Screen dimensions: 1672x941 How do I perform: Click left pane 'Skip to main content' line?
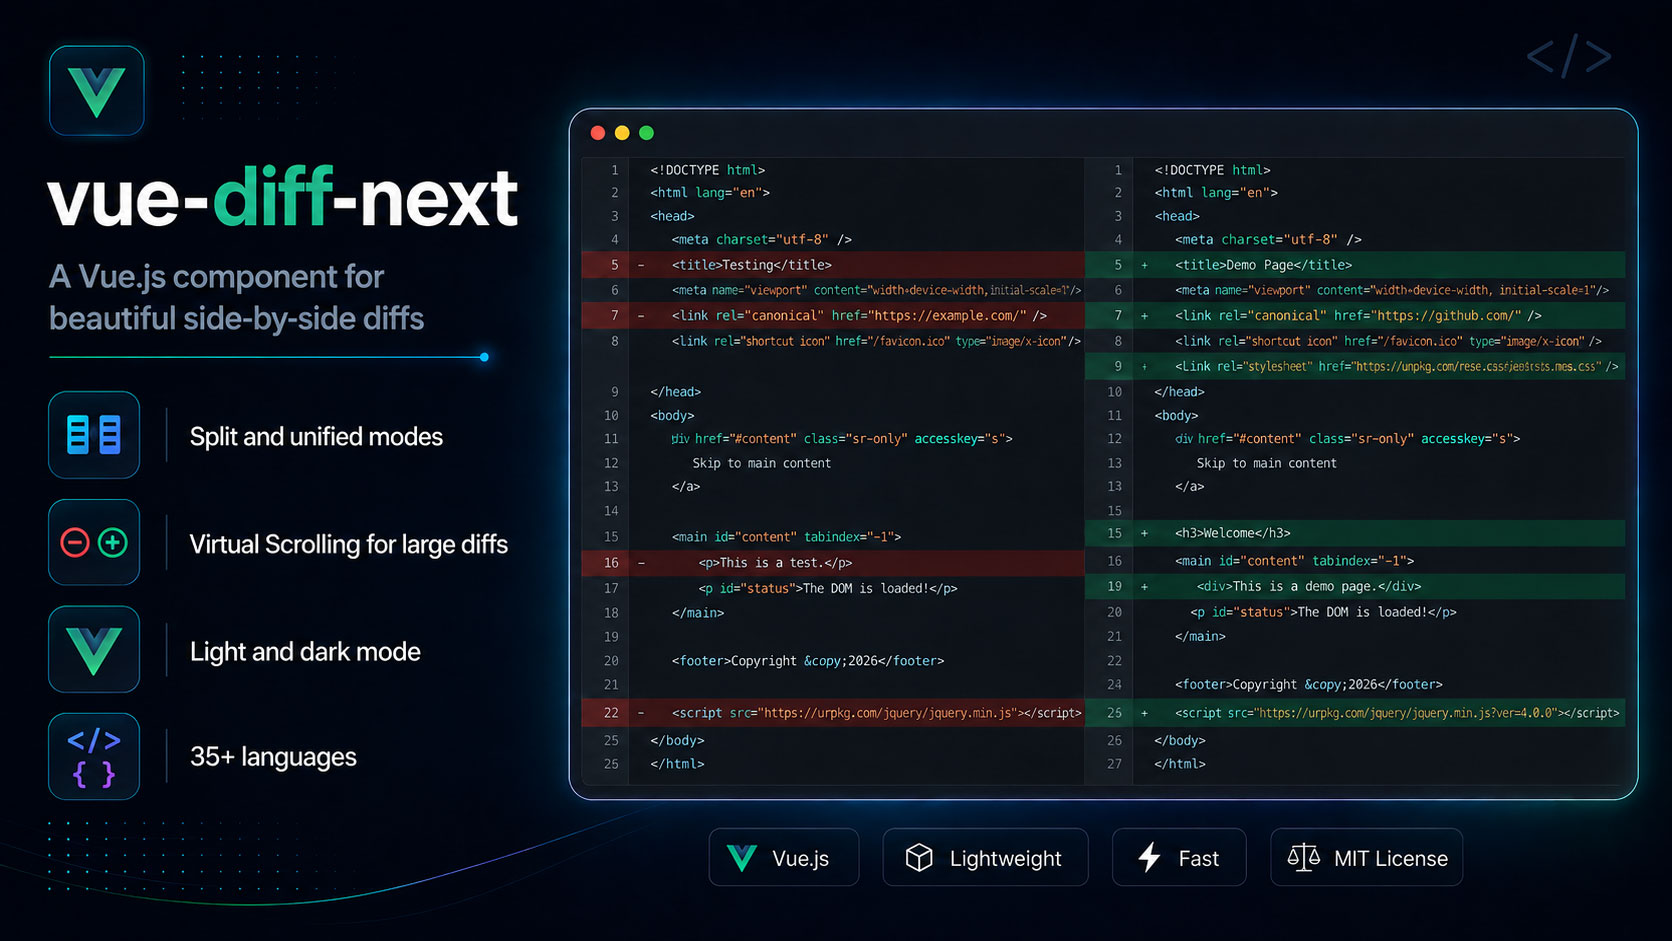click(x=762, y=464)
